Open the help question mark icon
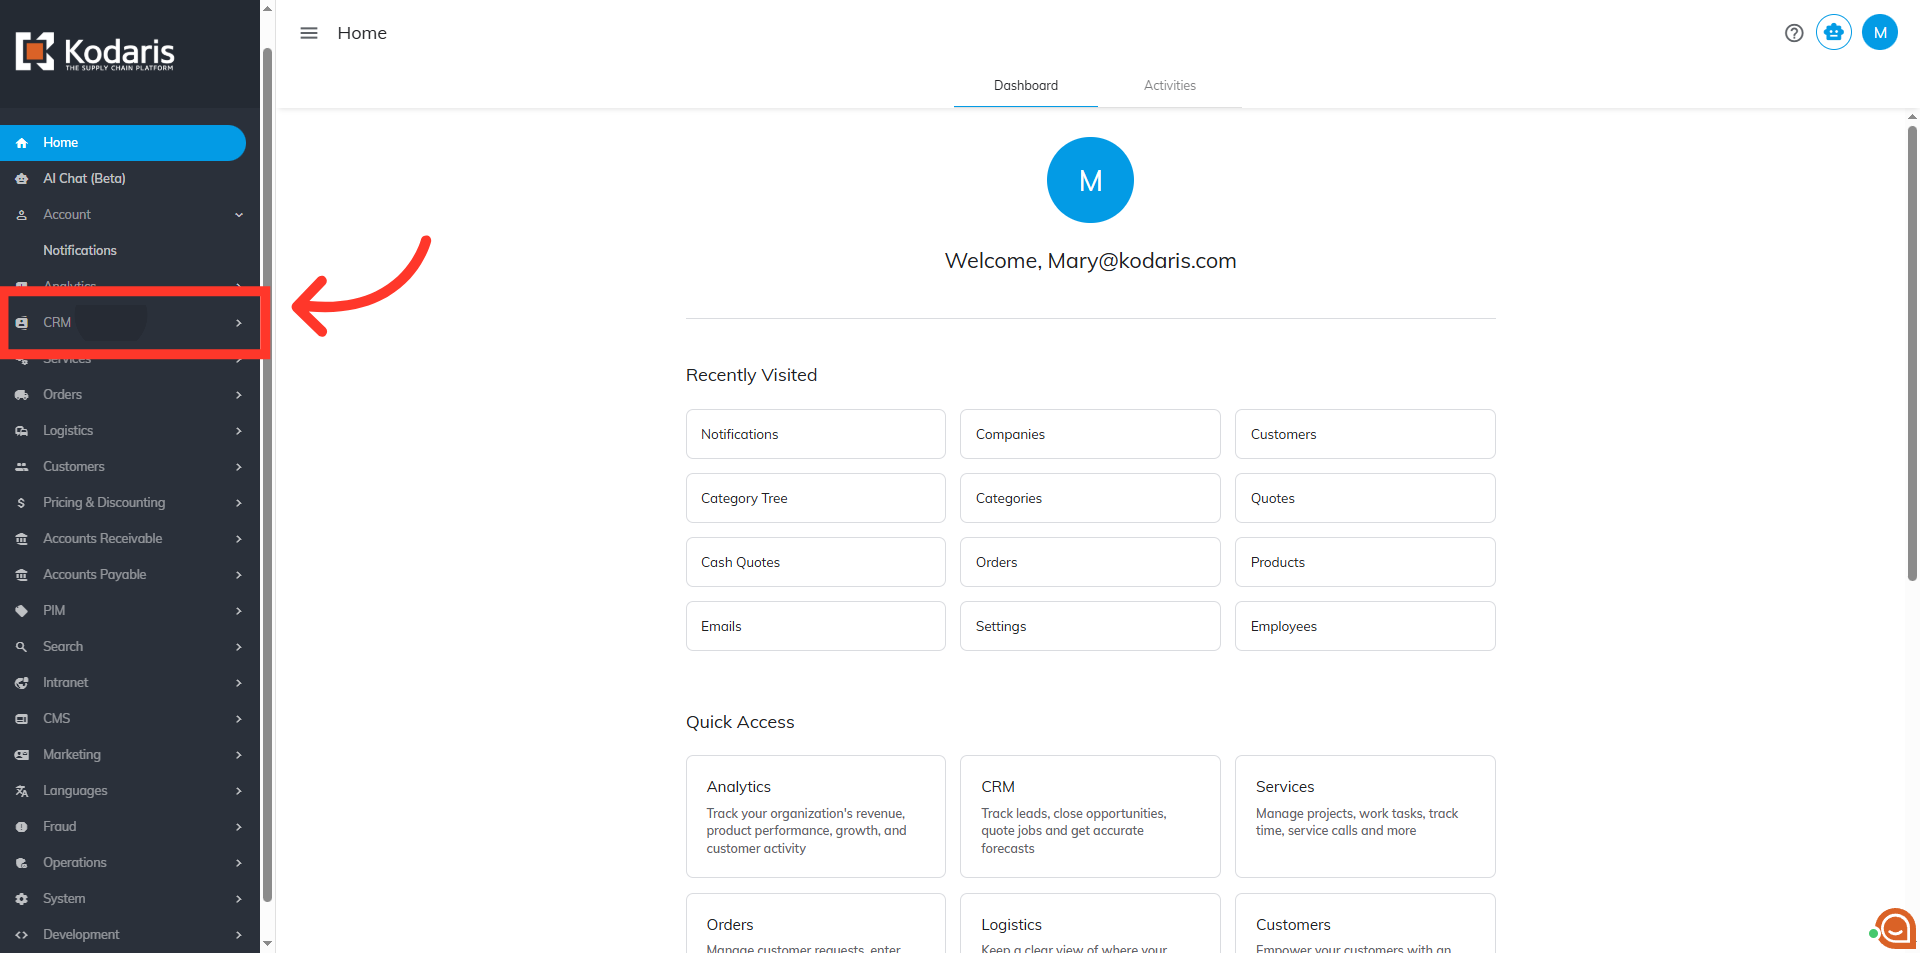1920x953 pixels. 1794,33
